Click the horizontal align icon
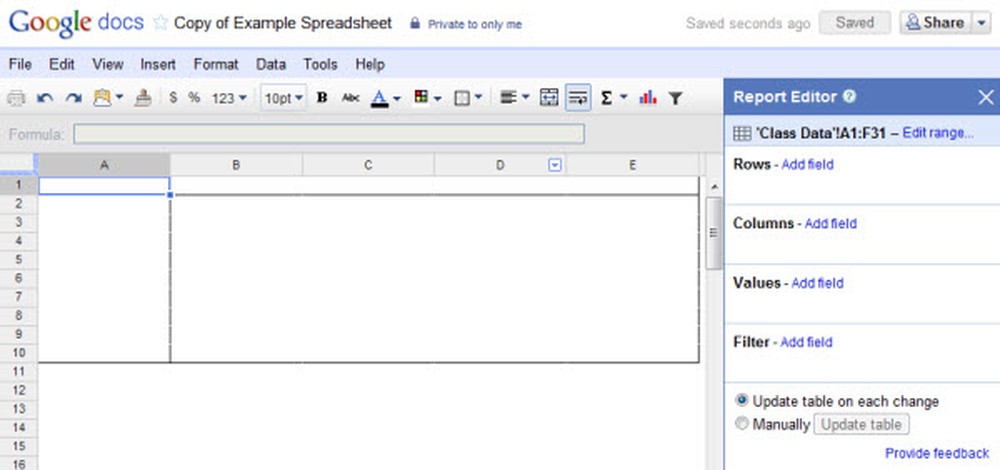The height and width of the screenshot is (470, 1000). point(508,98)
